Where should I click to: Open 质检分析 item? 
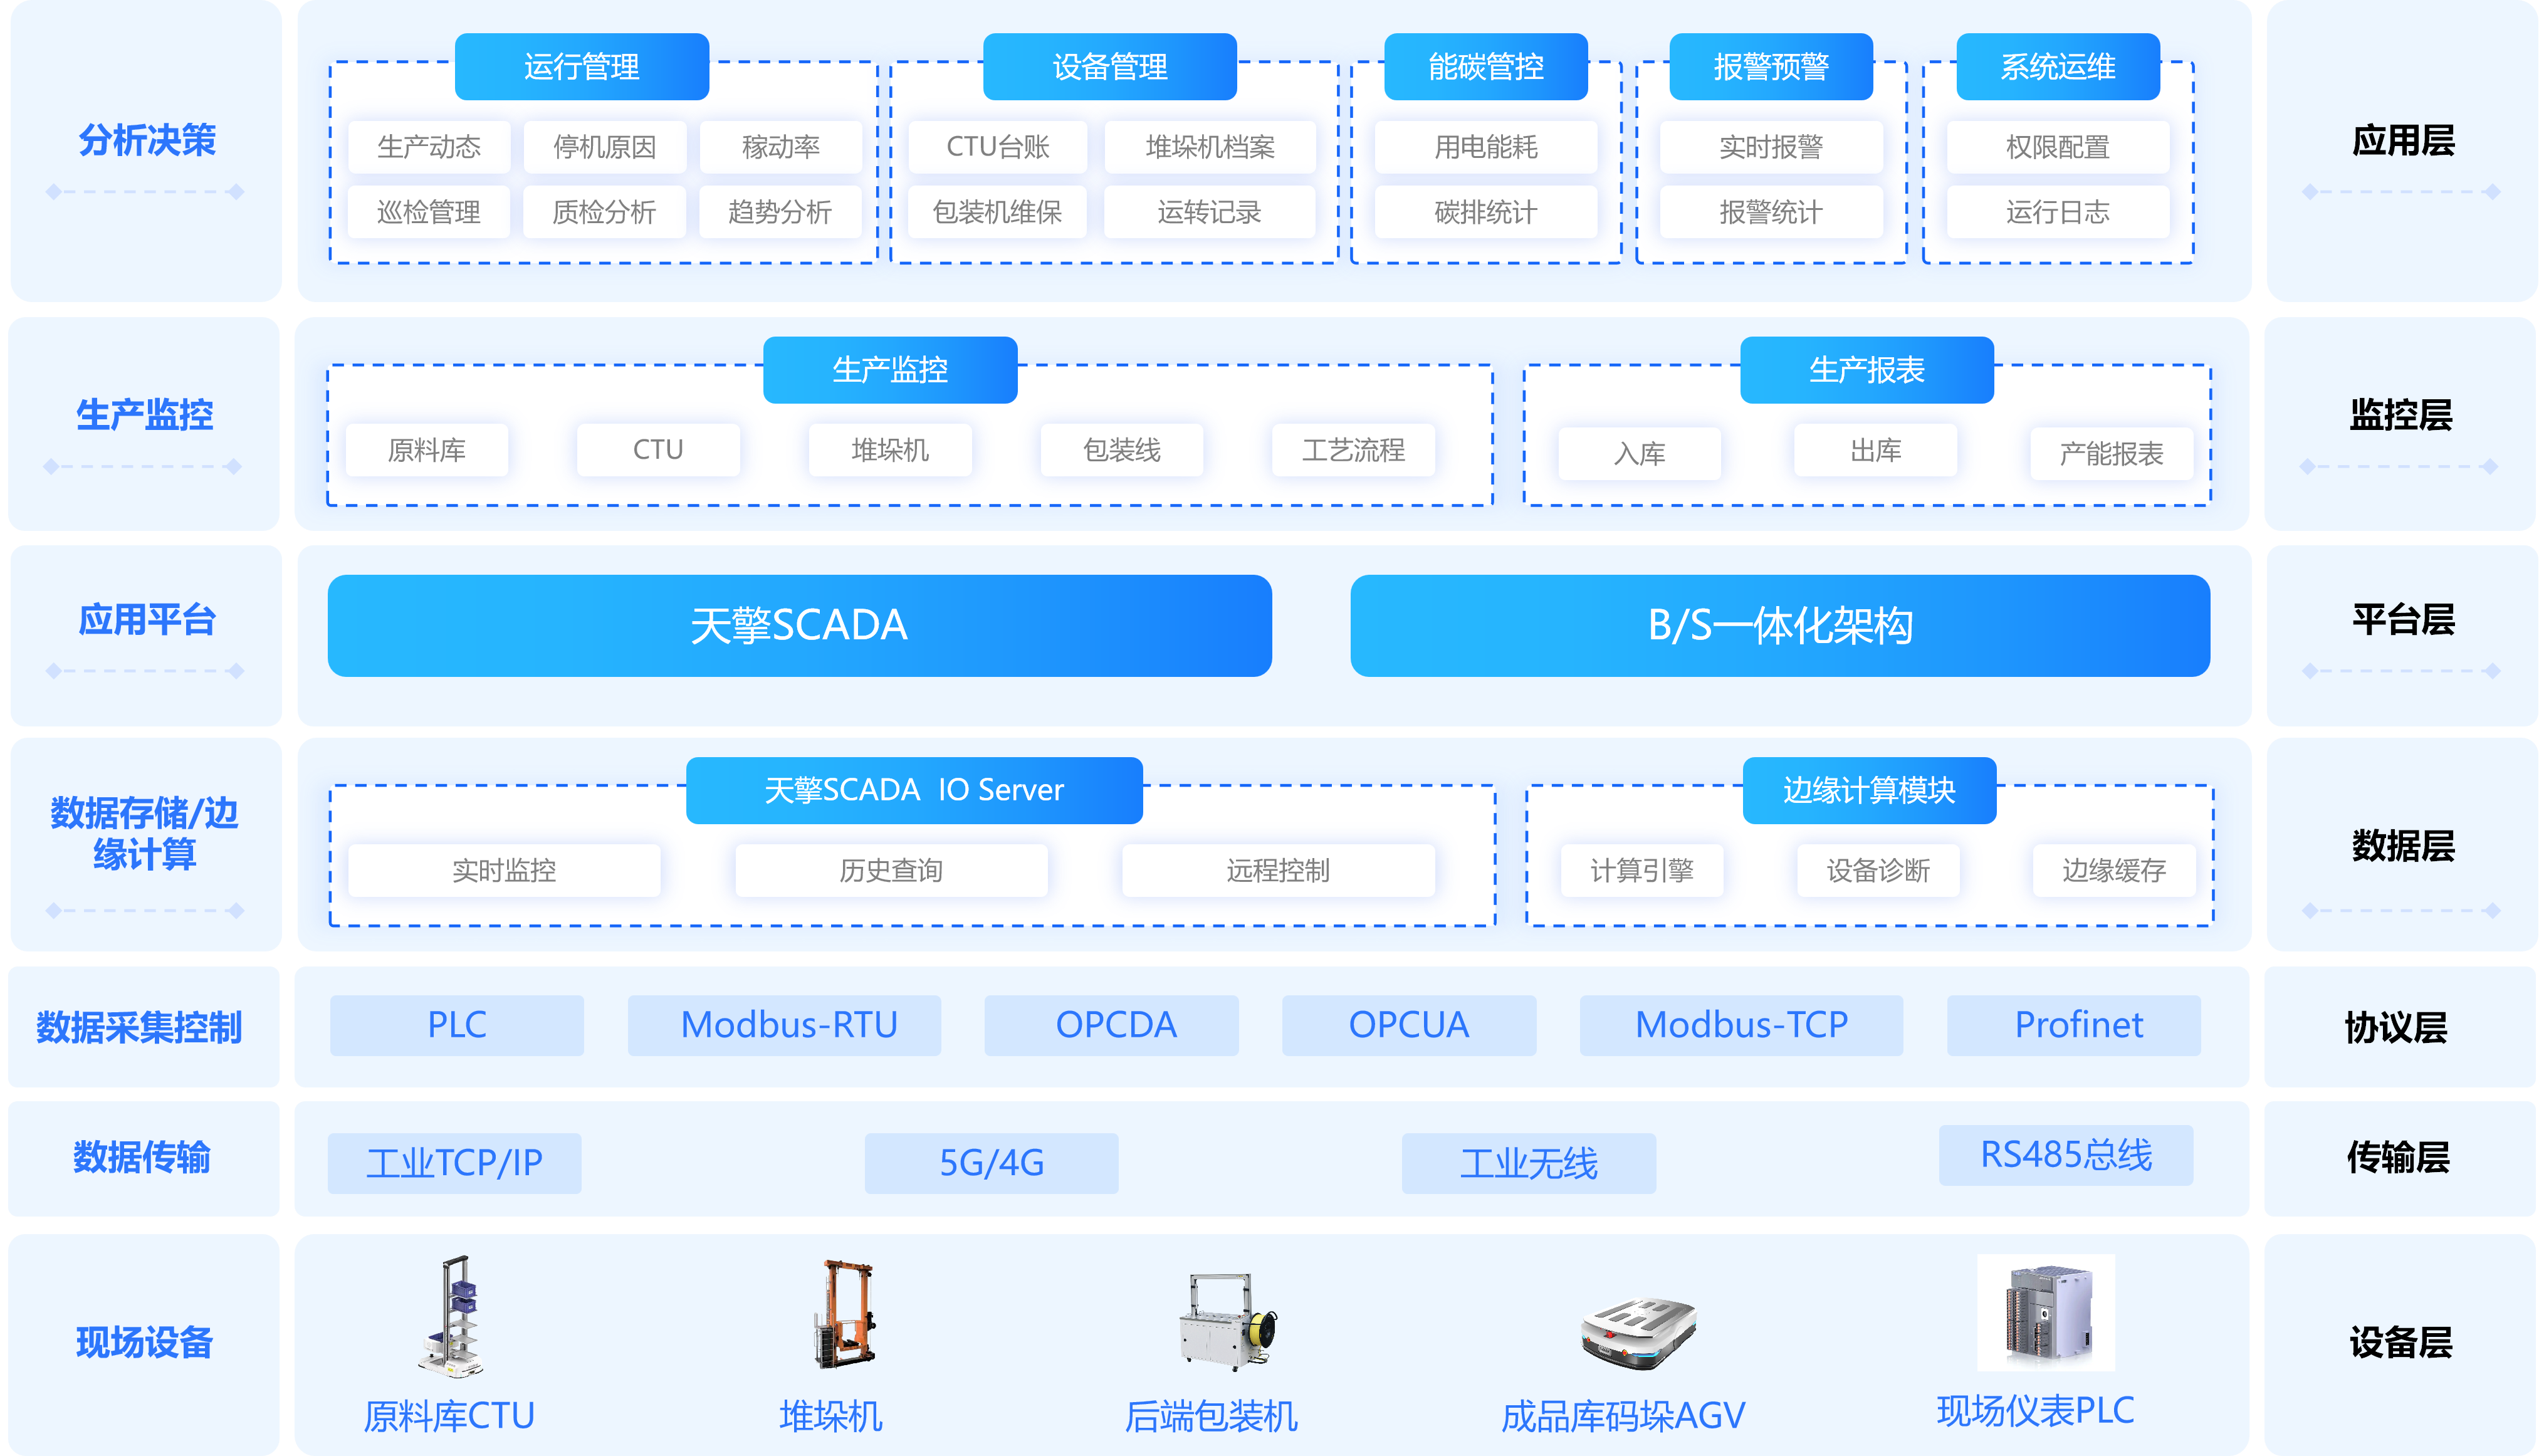(x=605, y=212)
